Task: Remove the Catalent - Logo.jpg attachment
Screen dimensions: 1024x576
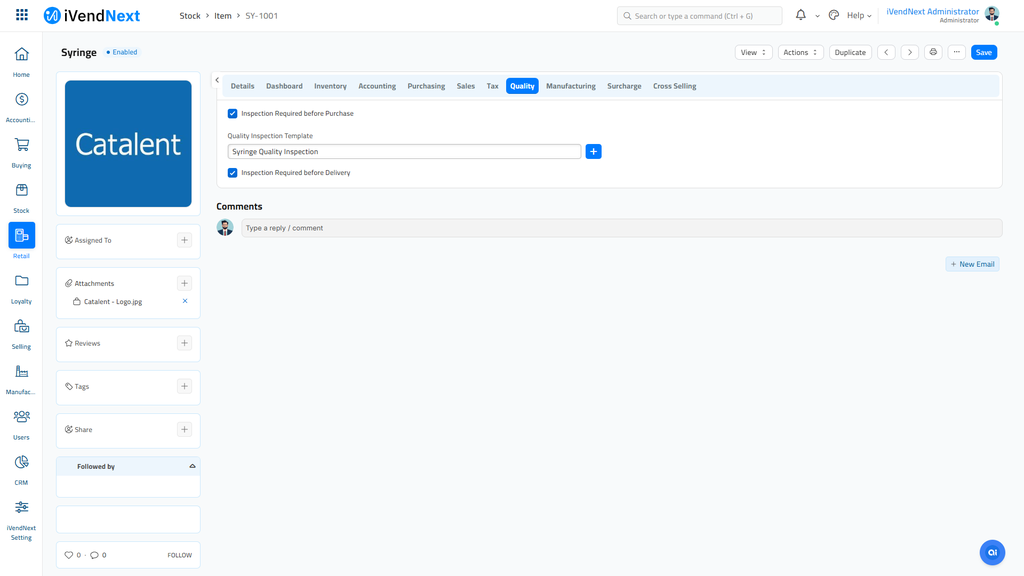Action: tap(185, 301)
